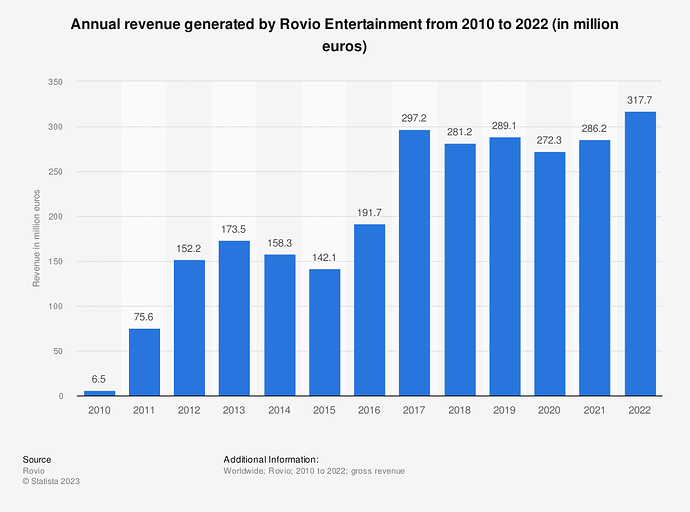
Task: Click the 2015 revenue bar
Action: (x=324, y=332)
